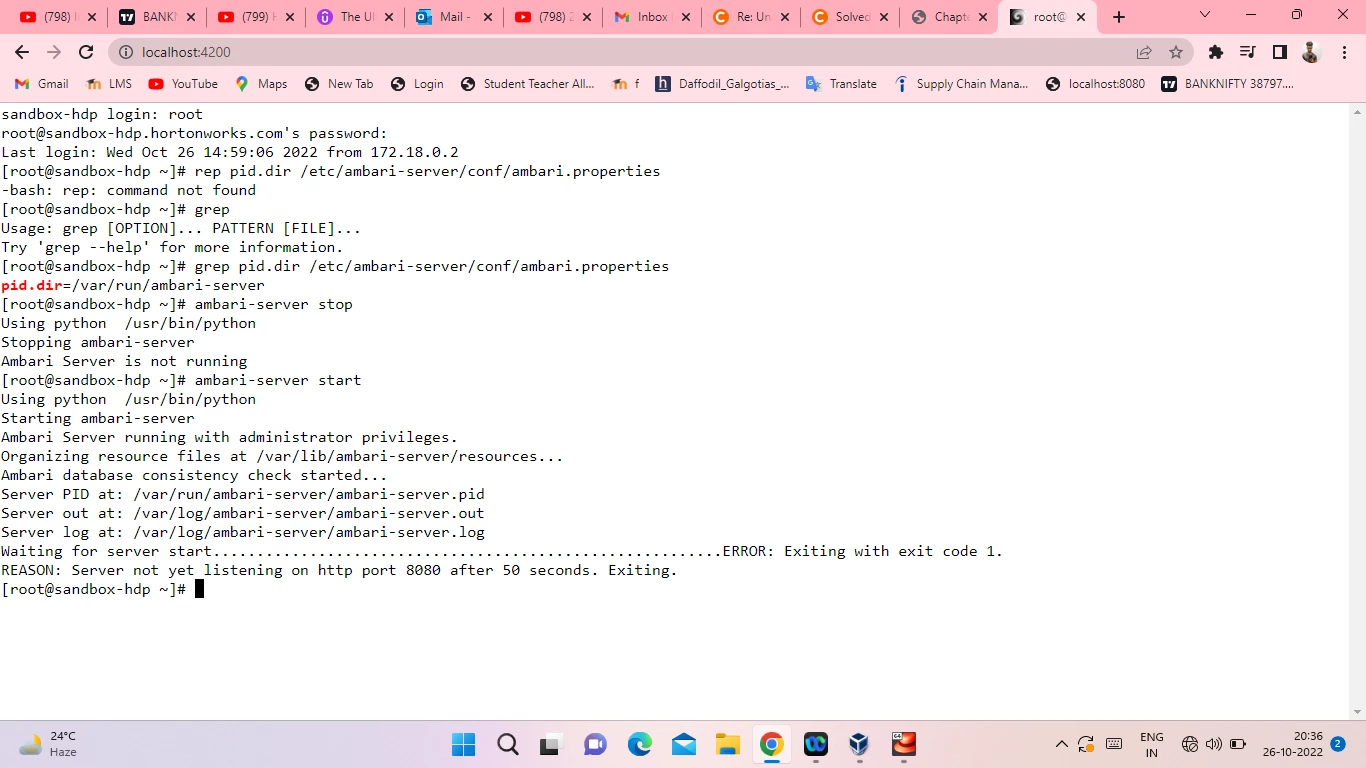Open VirtualBox from the taskbar
The width and height of the screenshot is (1366, 768).
859,744
